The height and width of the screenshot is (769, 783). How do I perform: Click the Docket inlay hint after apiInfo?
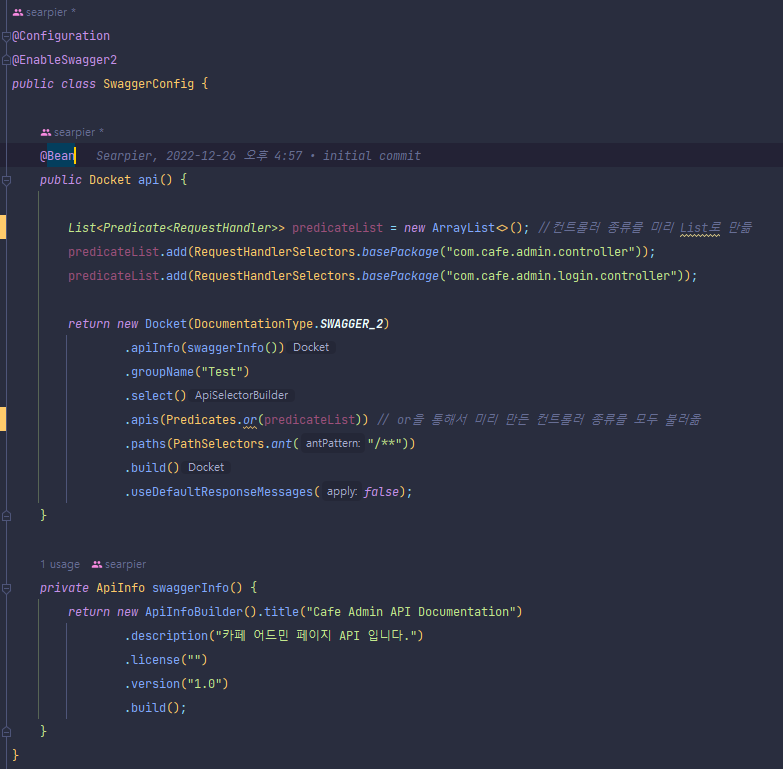[311, 348]
